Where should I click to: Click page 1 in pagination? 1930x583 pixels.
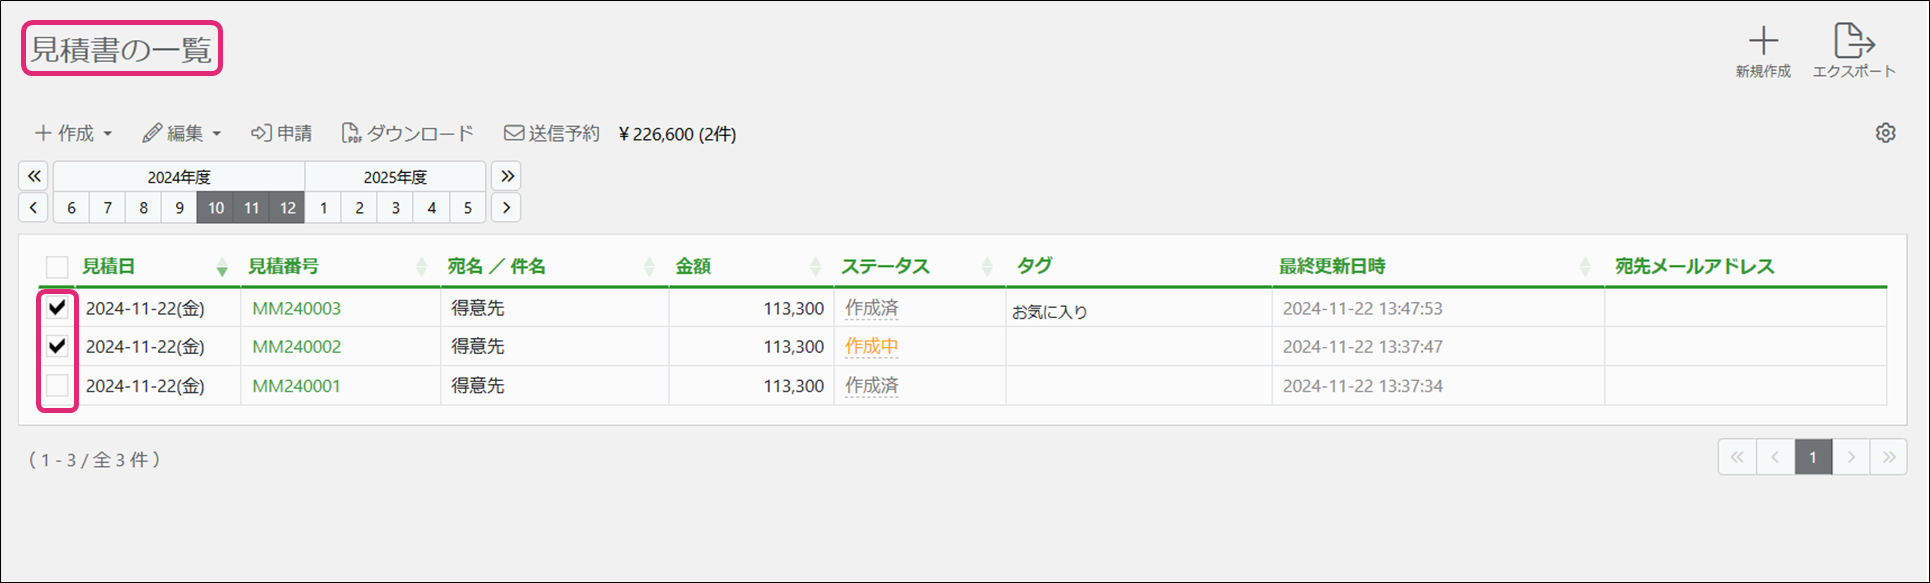click(x=1812, y=457)
